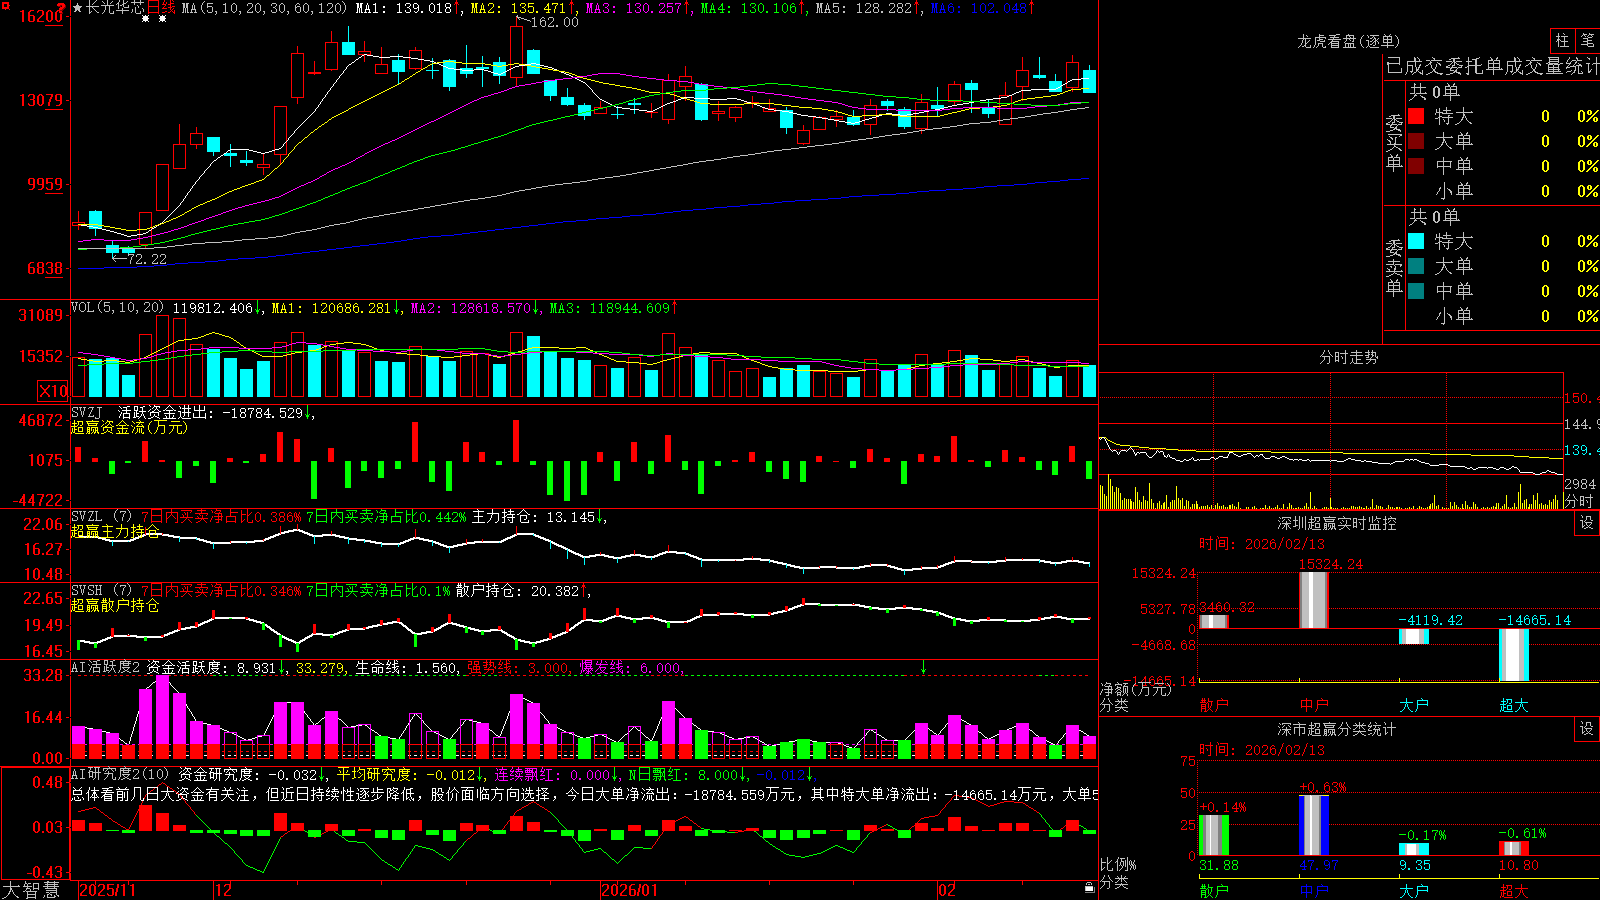The height and width of the screenshot is (900, 1600).
Task: Click the lock icon on the date axis
Action: tap(1090, 887)
